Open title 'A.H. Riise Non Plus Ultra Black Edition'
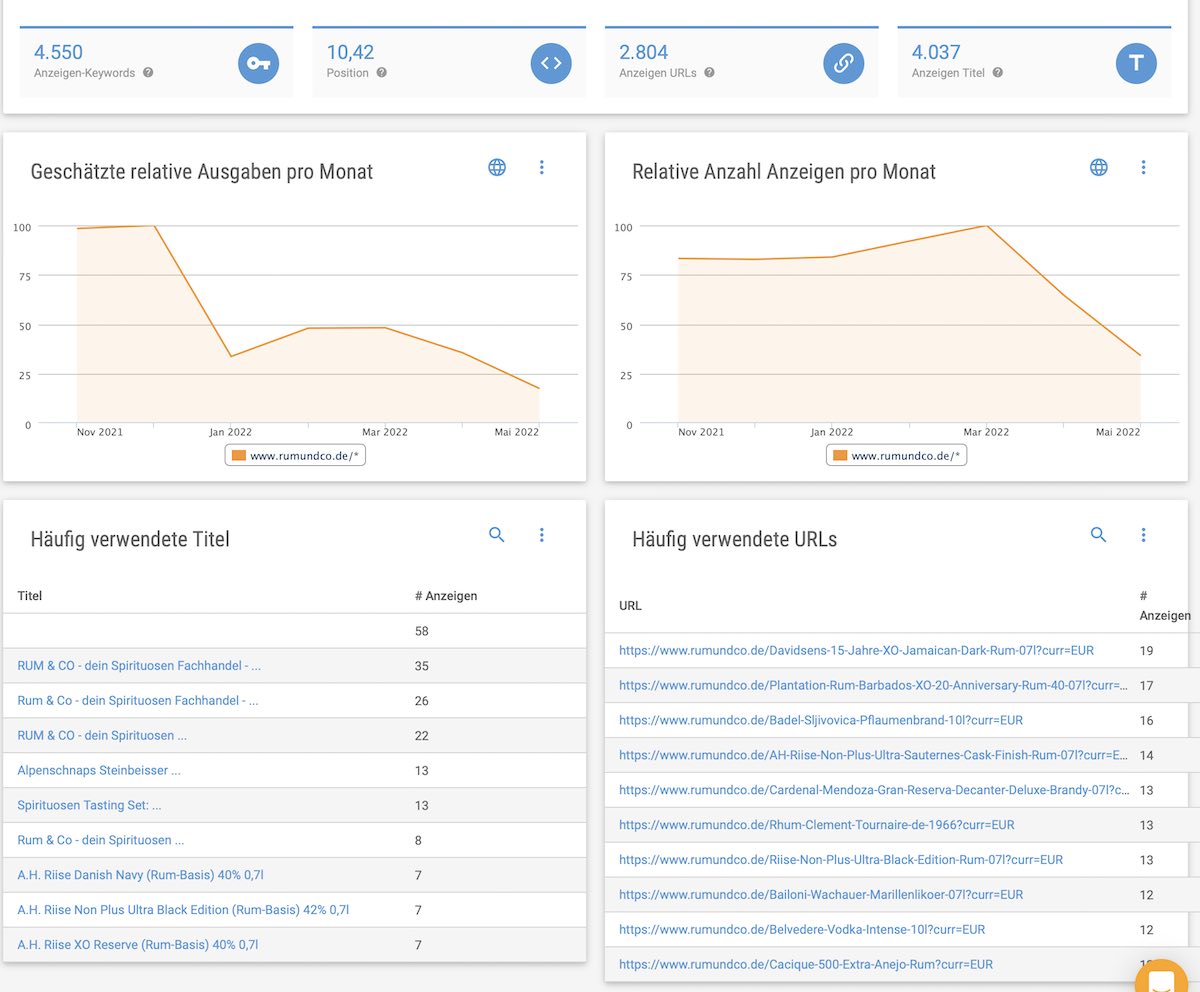This screenshot has width=1200, height=992. (x=183, y=911)
